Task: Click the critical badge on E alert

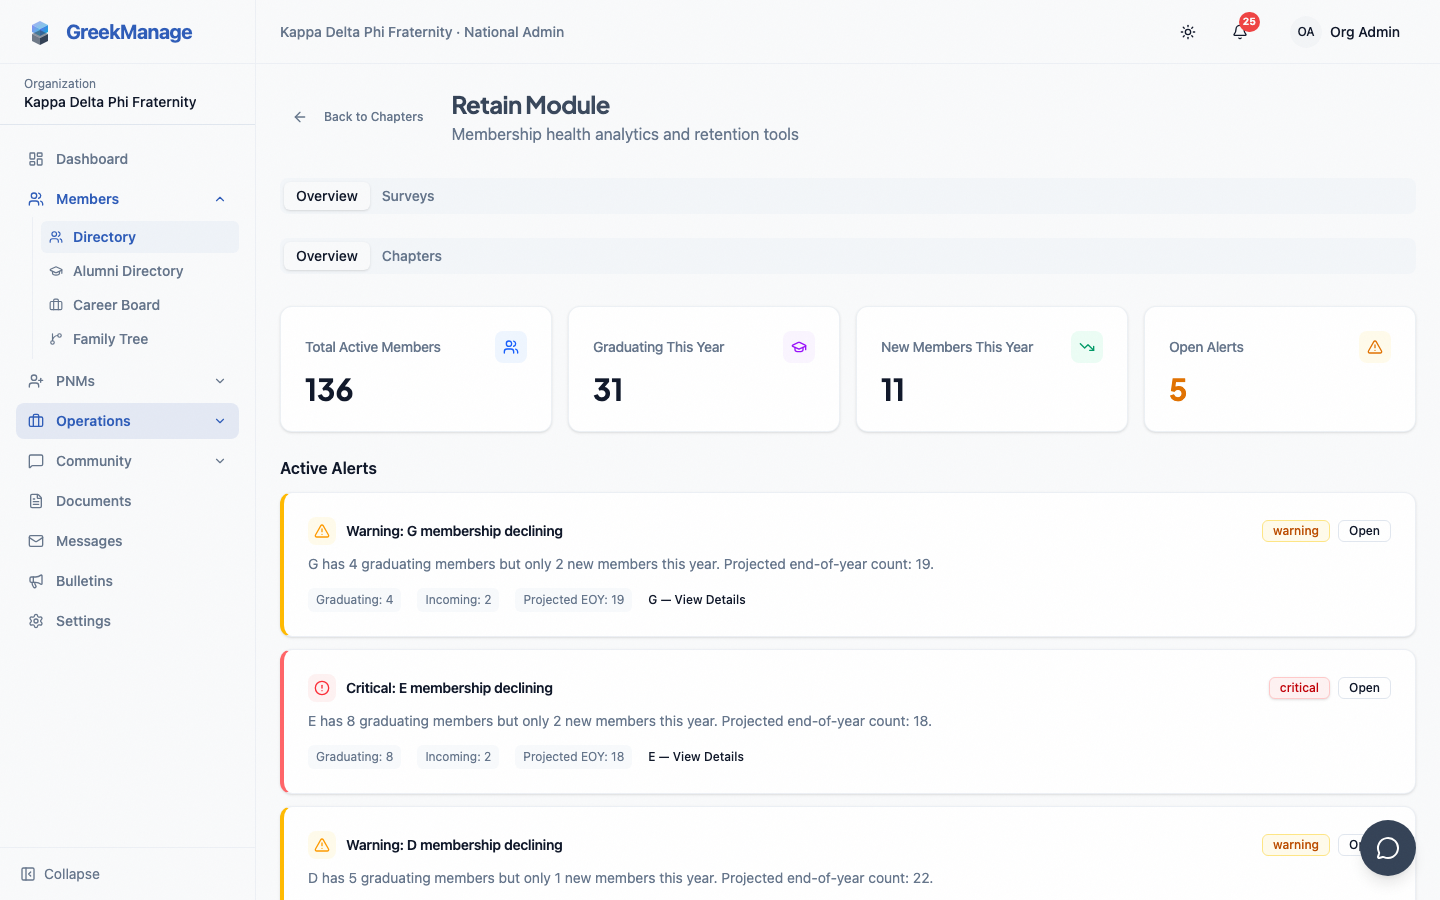Action: click(x=1299, y=688)
